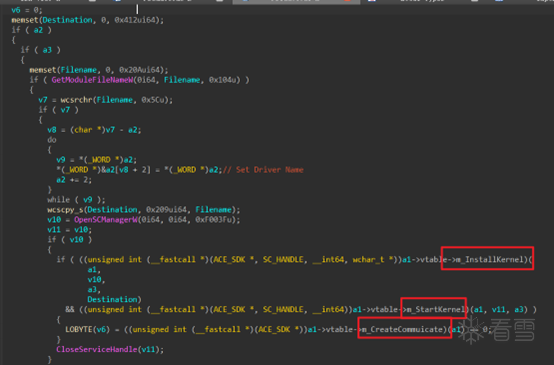The width and height of the screenshot is (554, 365).
Task: Click the 'if ( a2 )' condition
Action: pyautogui.click(x=31, y=30)
